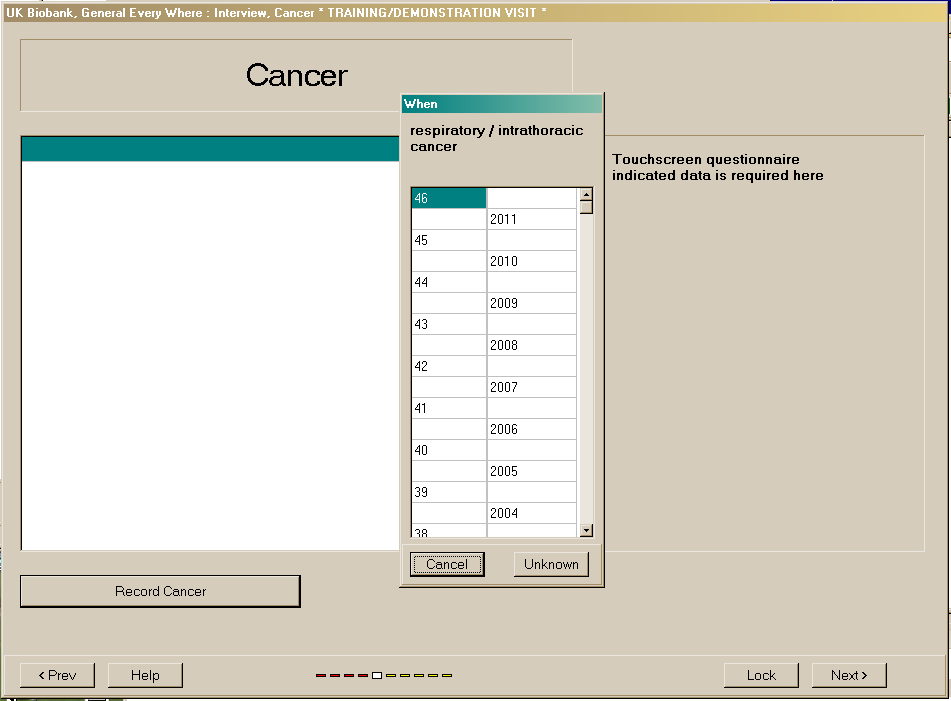
Task: Go to previous page with Prev
Action: pyautogui.click(x=57, y=675)
